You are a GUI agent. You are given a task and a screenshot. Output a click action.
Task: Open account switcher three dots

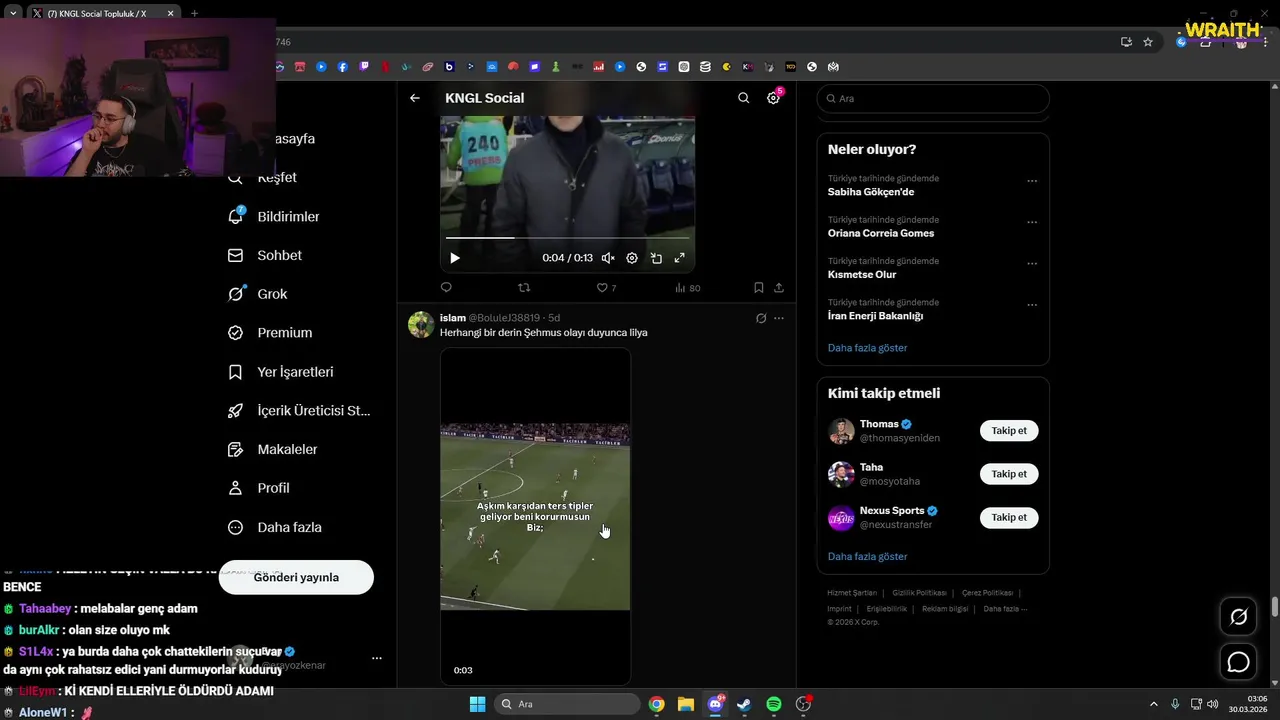point(377,658)
